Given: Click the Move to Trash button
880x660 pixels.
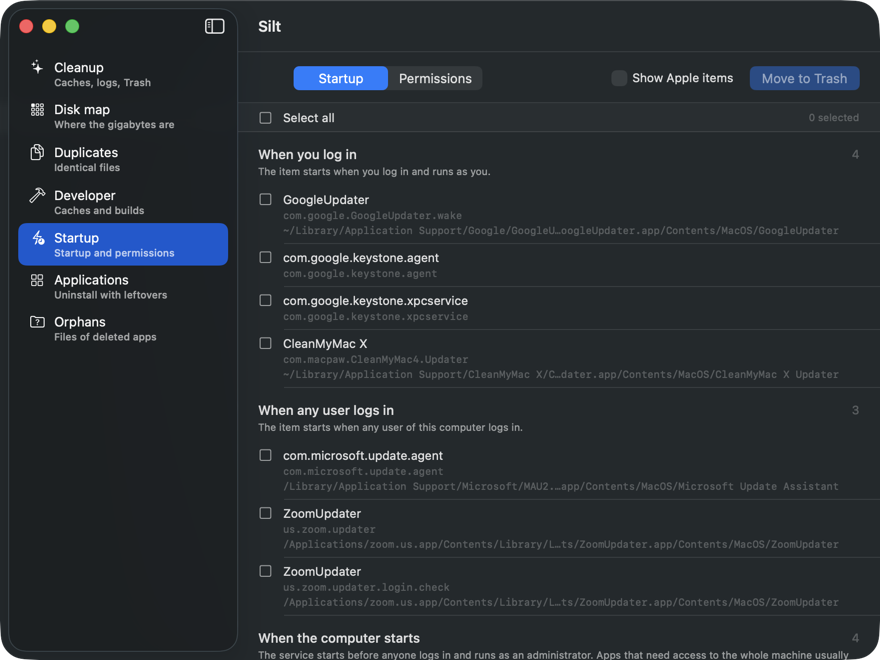Looking at the screenshot, I should point(804,78).
